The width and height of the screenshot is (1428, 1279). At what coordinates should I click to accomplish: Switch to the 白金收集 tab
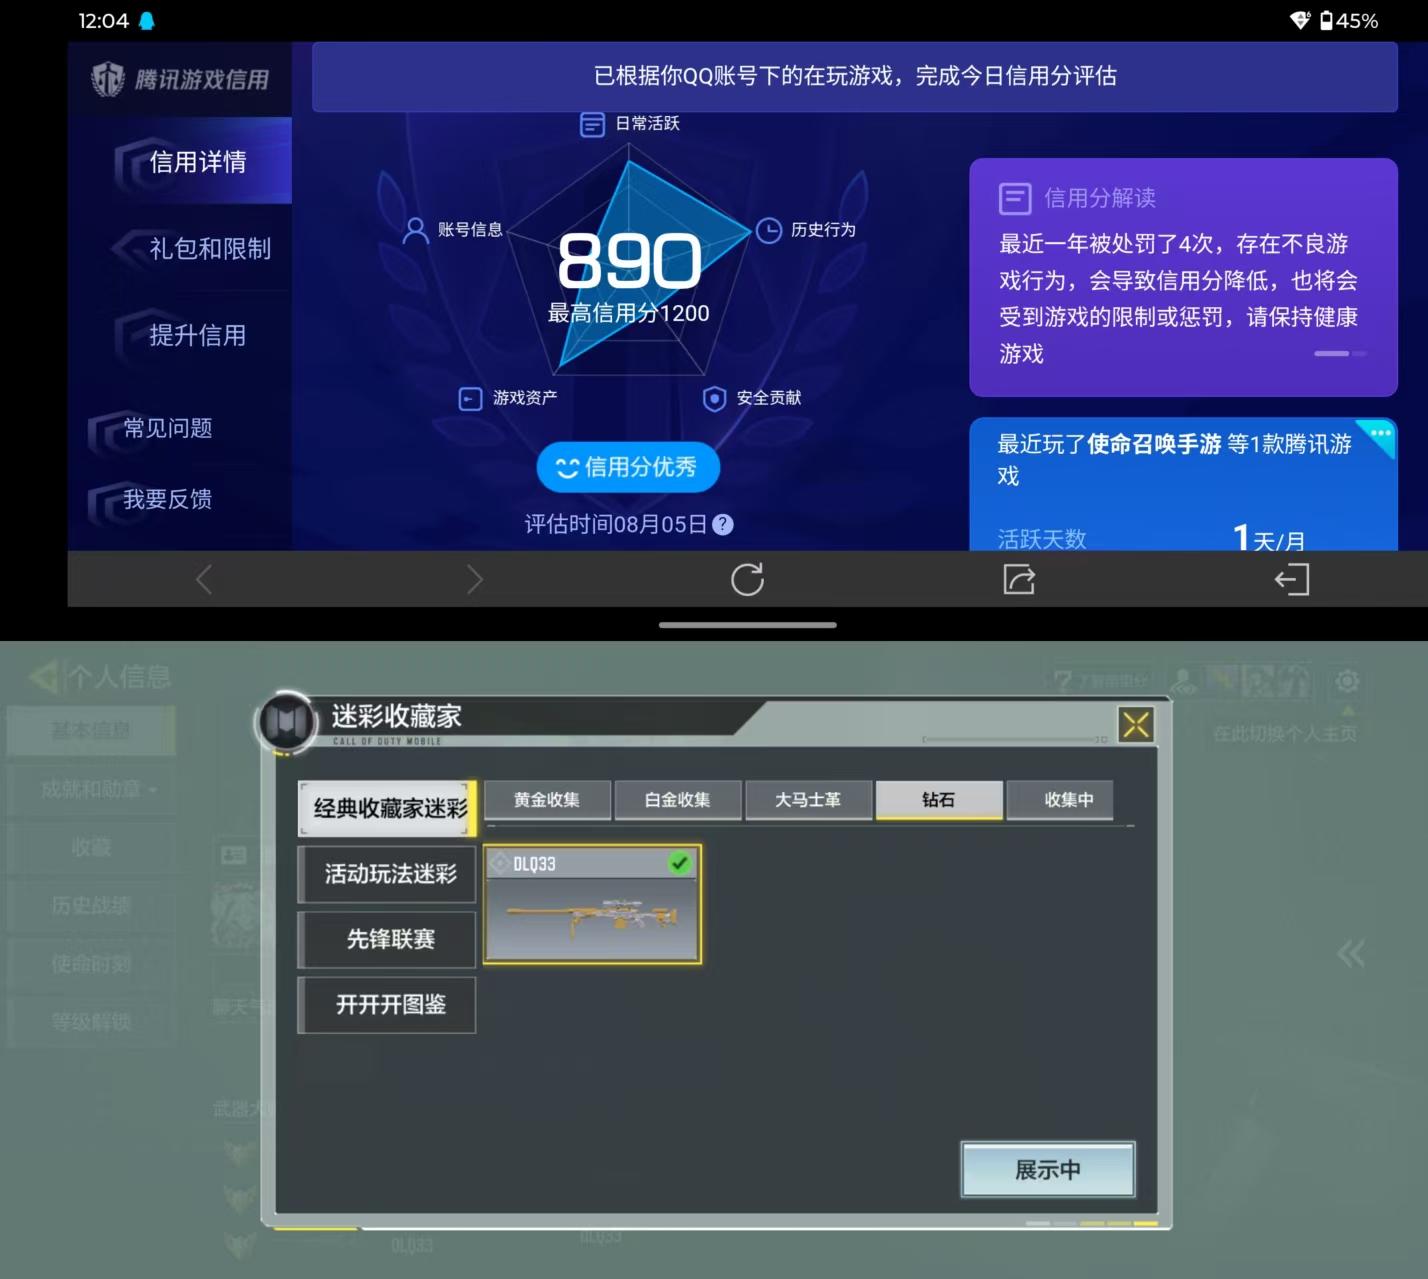pos(678,800)
